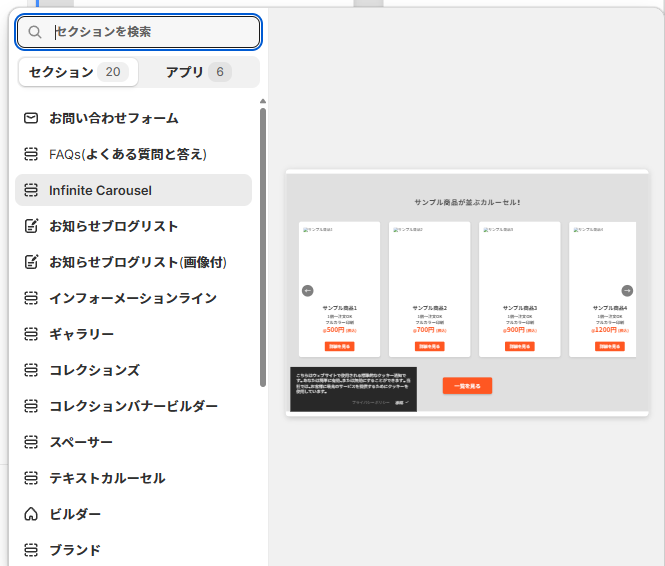Focus the セクションを検索 search field
The height and width of the screenshot is (566, 665).
(x=138, y=32)
